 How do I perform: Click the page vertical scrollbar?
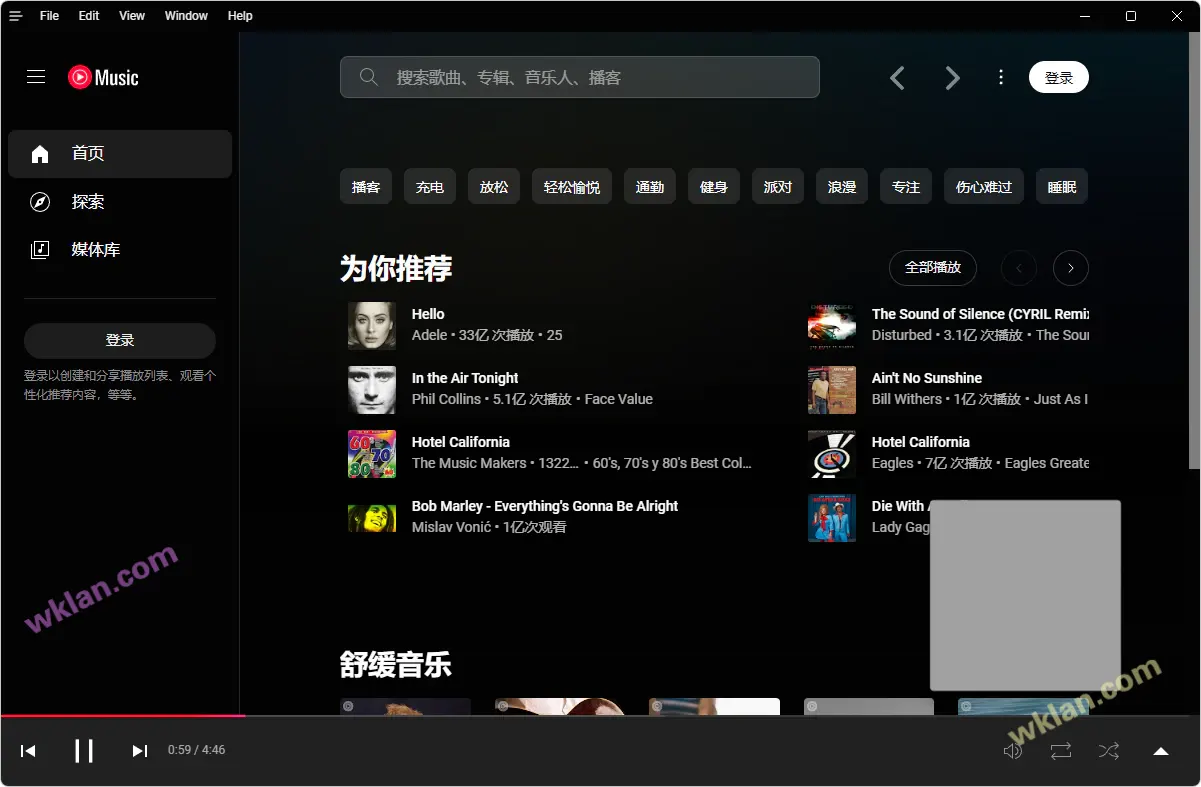tap(1194, 250)
